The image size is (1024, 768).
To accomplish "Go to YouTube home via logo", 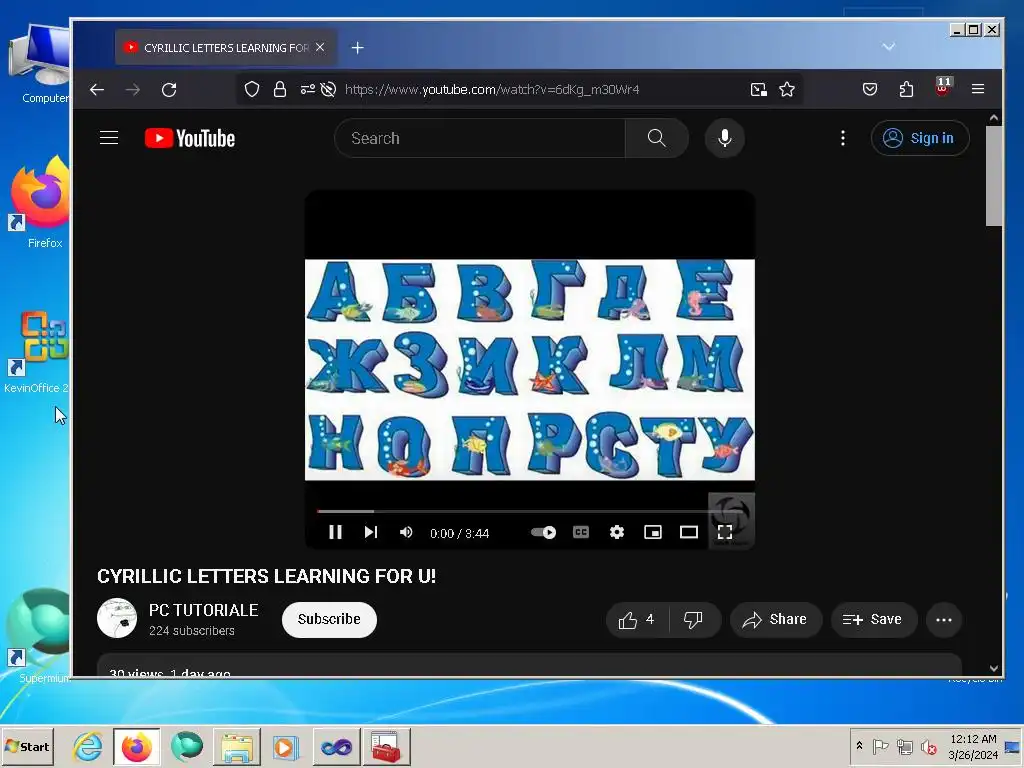I will (x=190, y=138).
